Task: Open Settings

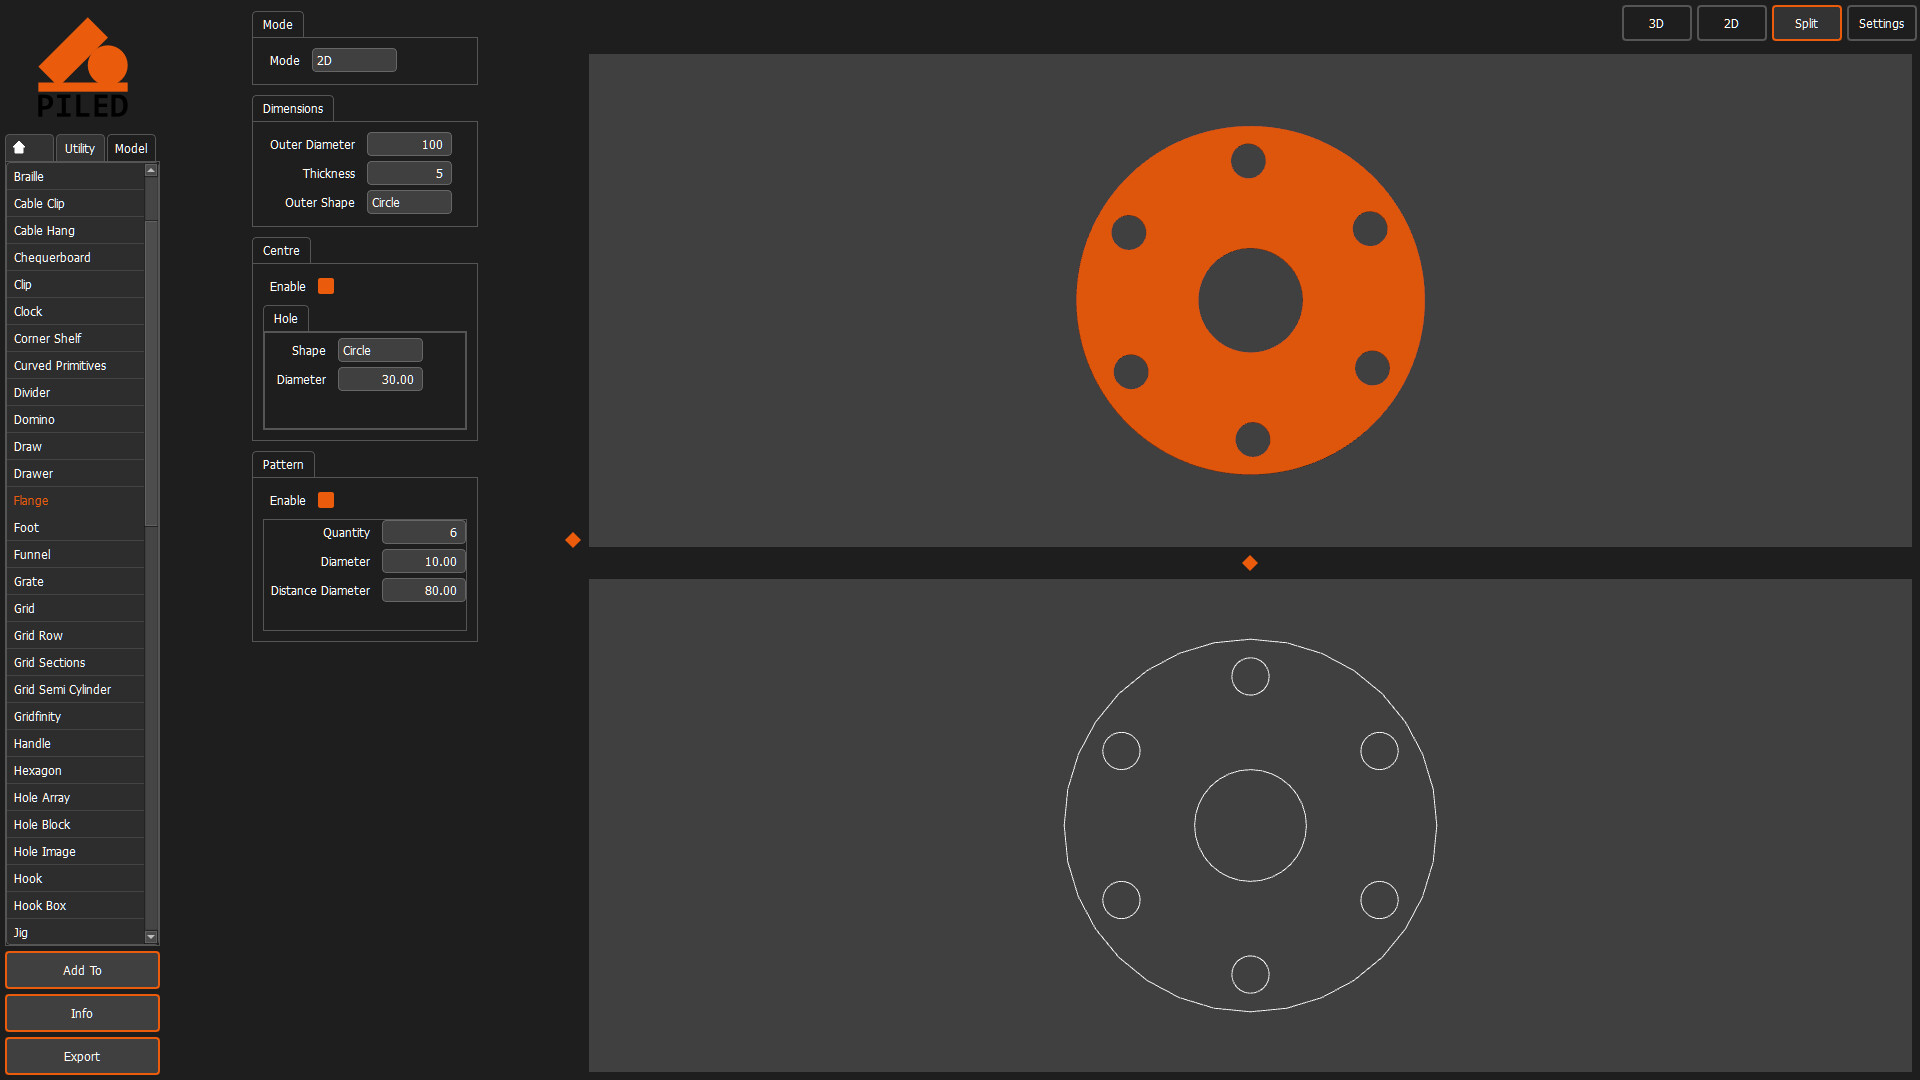Action: (x=1881, y=23)
